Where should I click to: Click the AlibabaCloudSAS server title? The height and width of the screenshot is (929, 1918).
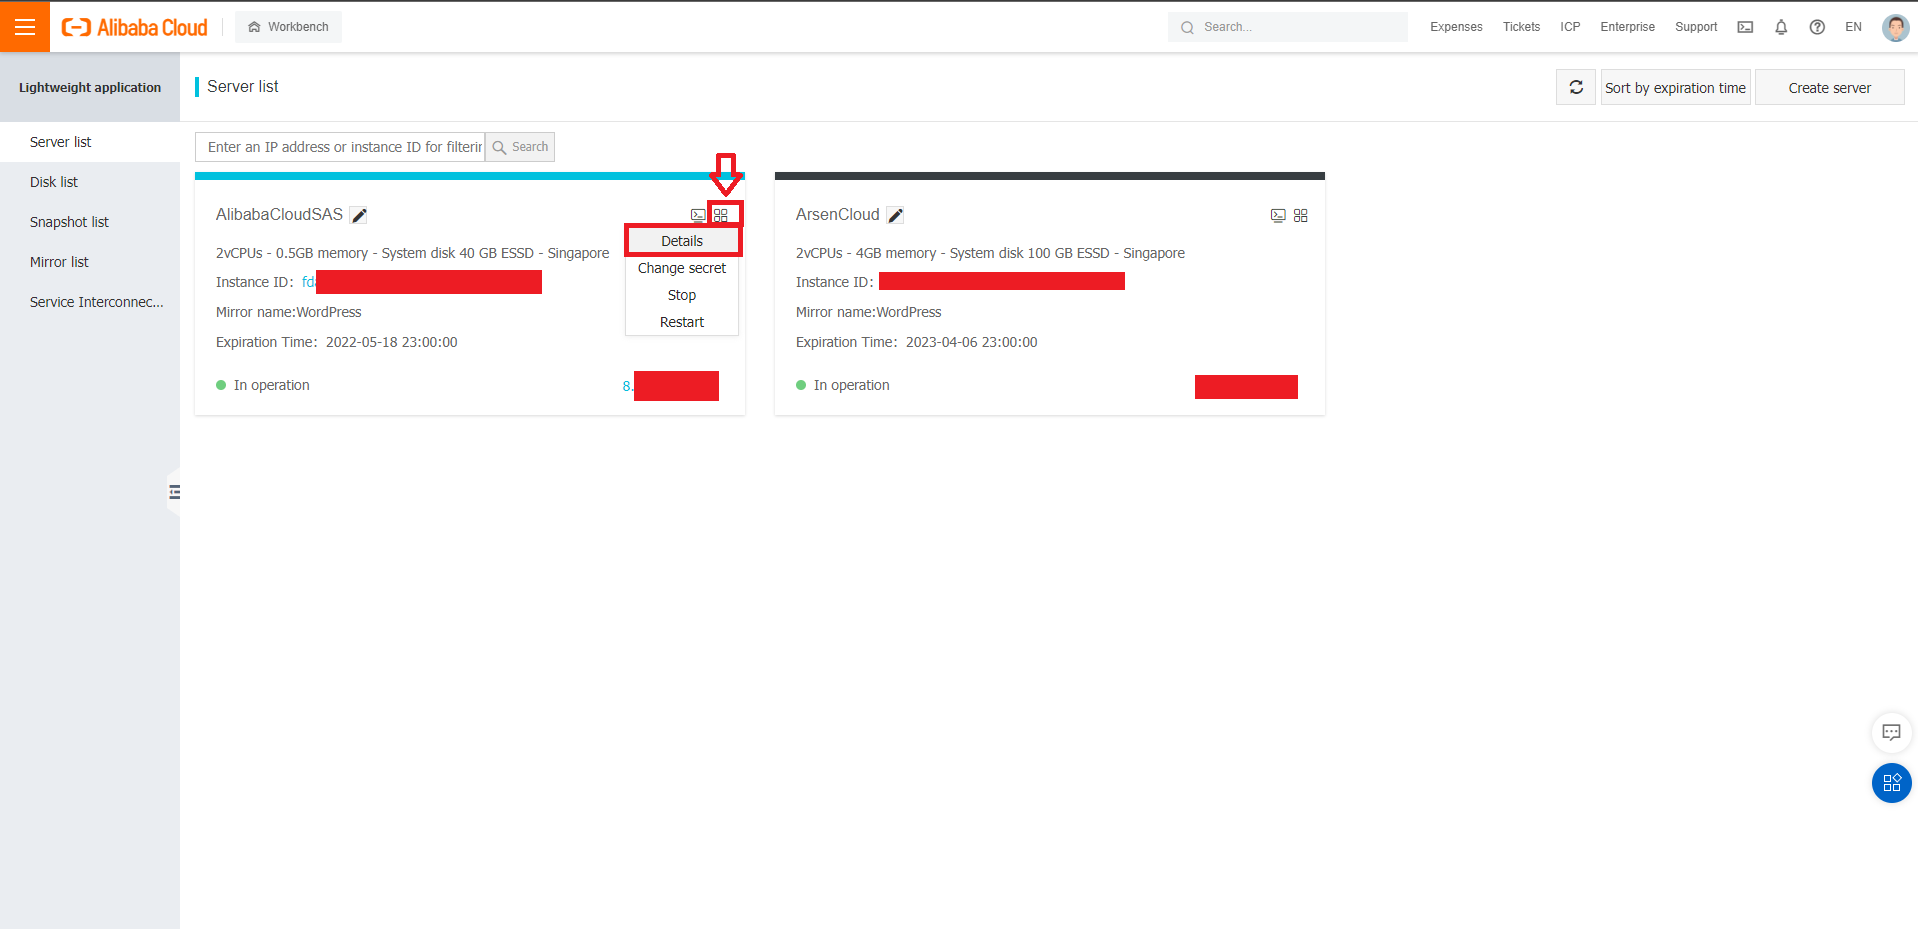click(279, 215)
